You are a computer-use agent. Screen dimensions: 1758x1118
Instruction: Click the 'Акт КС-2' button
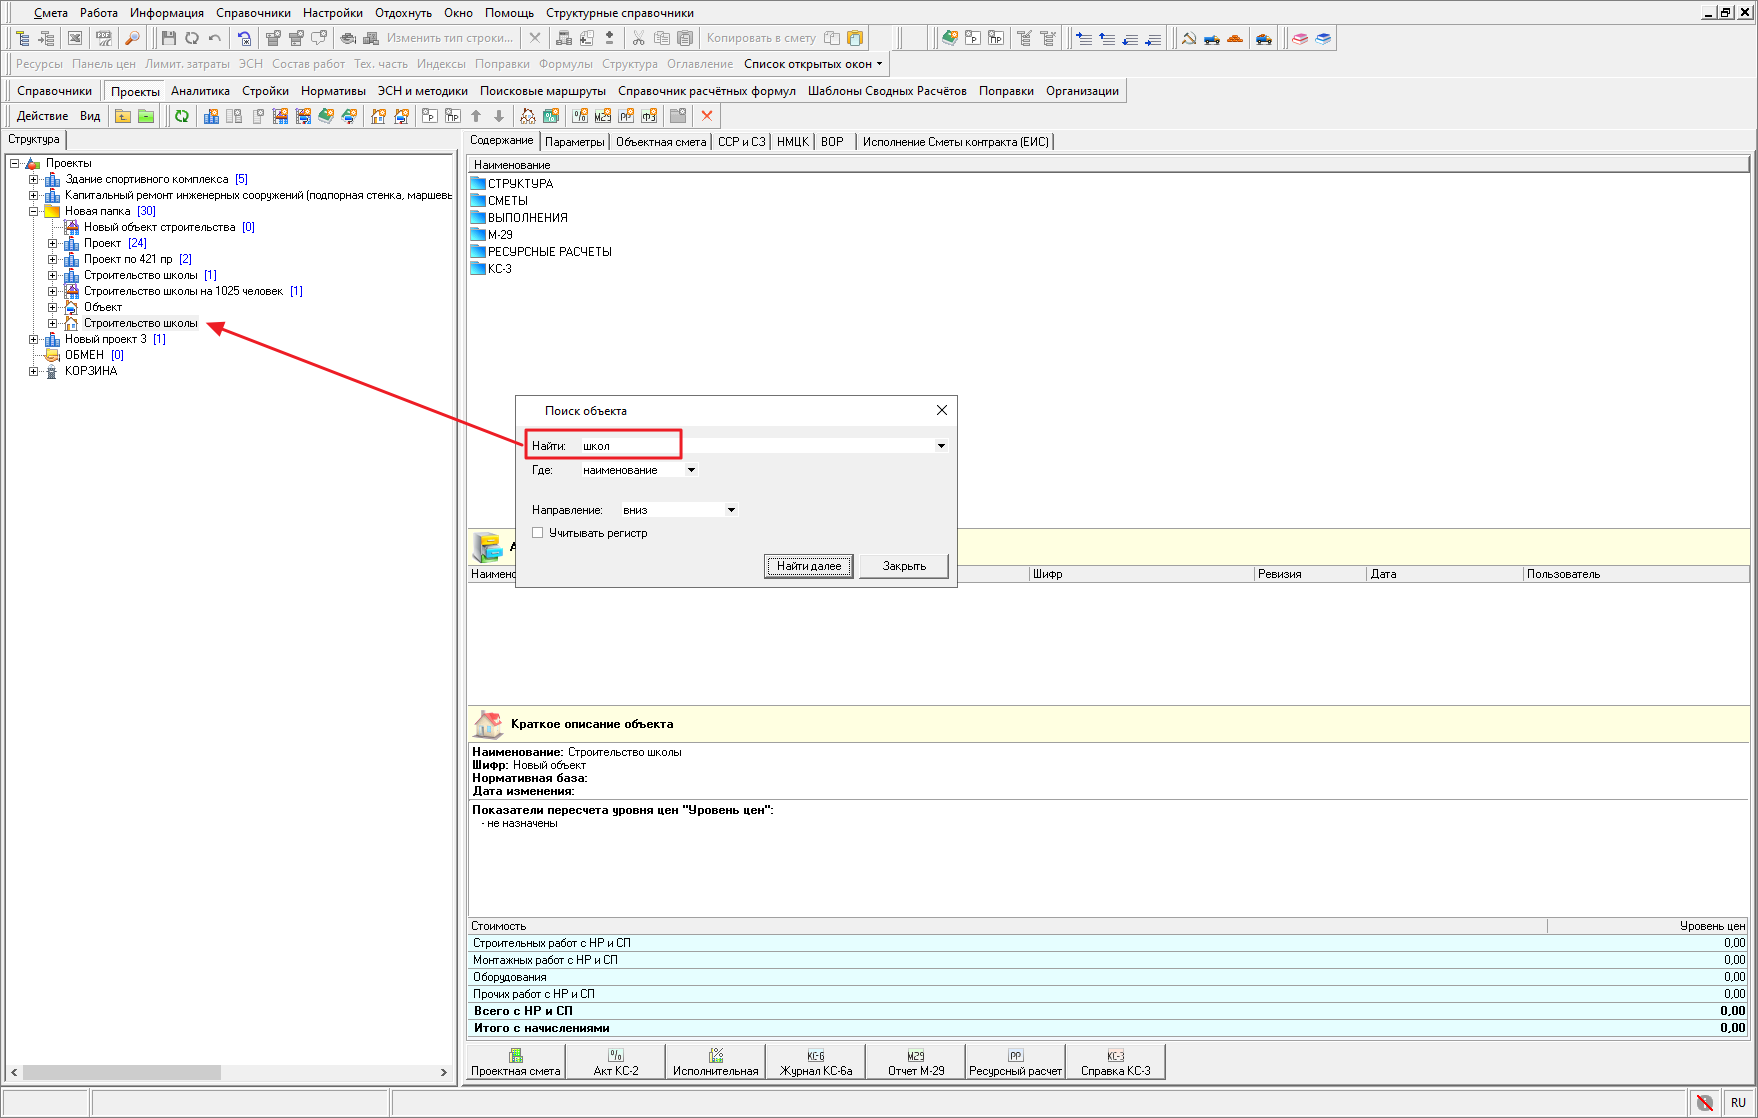tap(615, 1062)
